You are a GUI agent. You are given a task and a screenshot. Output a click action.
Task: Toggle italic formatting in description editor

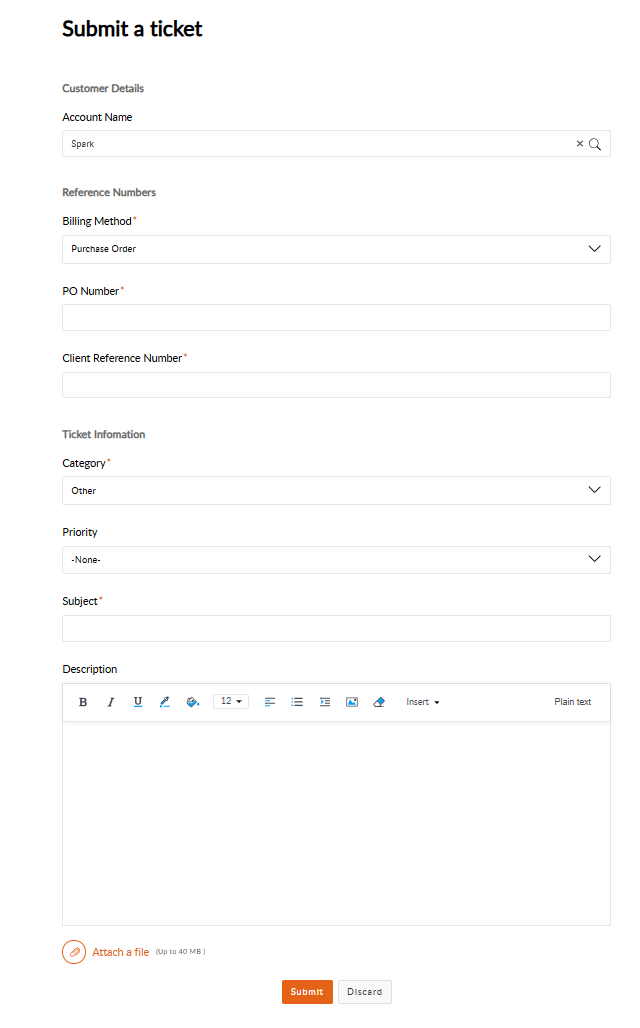[x=111, y=702]
